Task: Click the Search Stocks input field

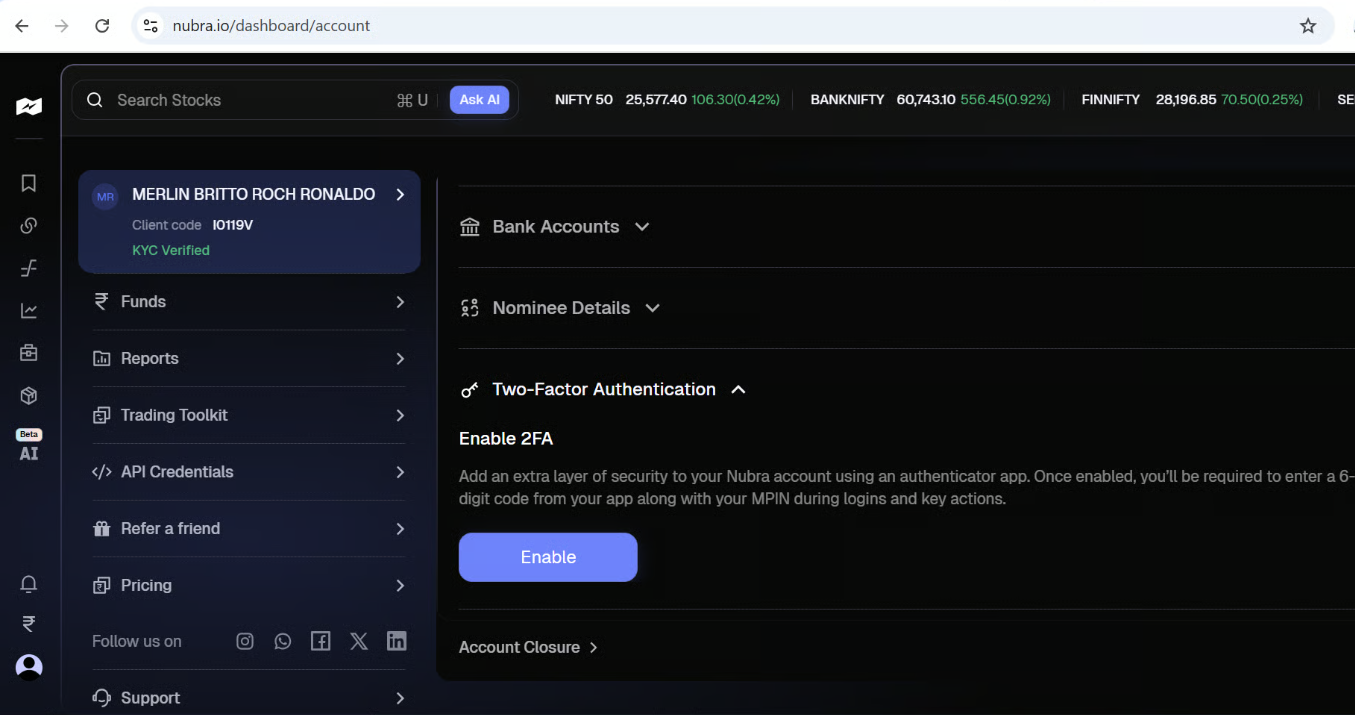Action: [x=250, y=100]
